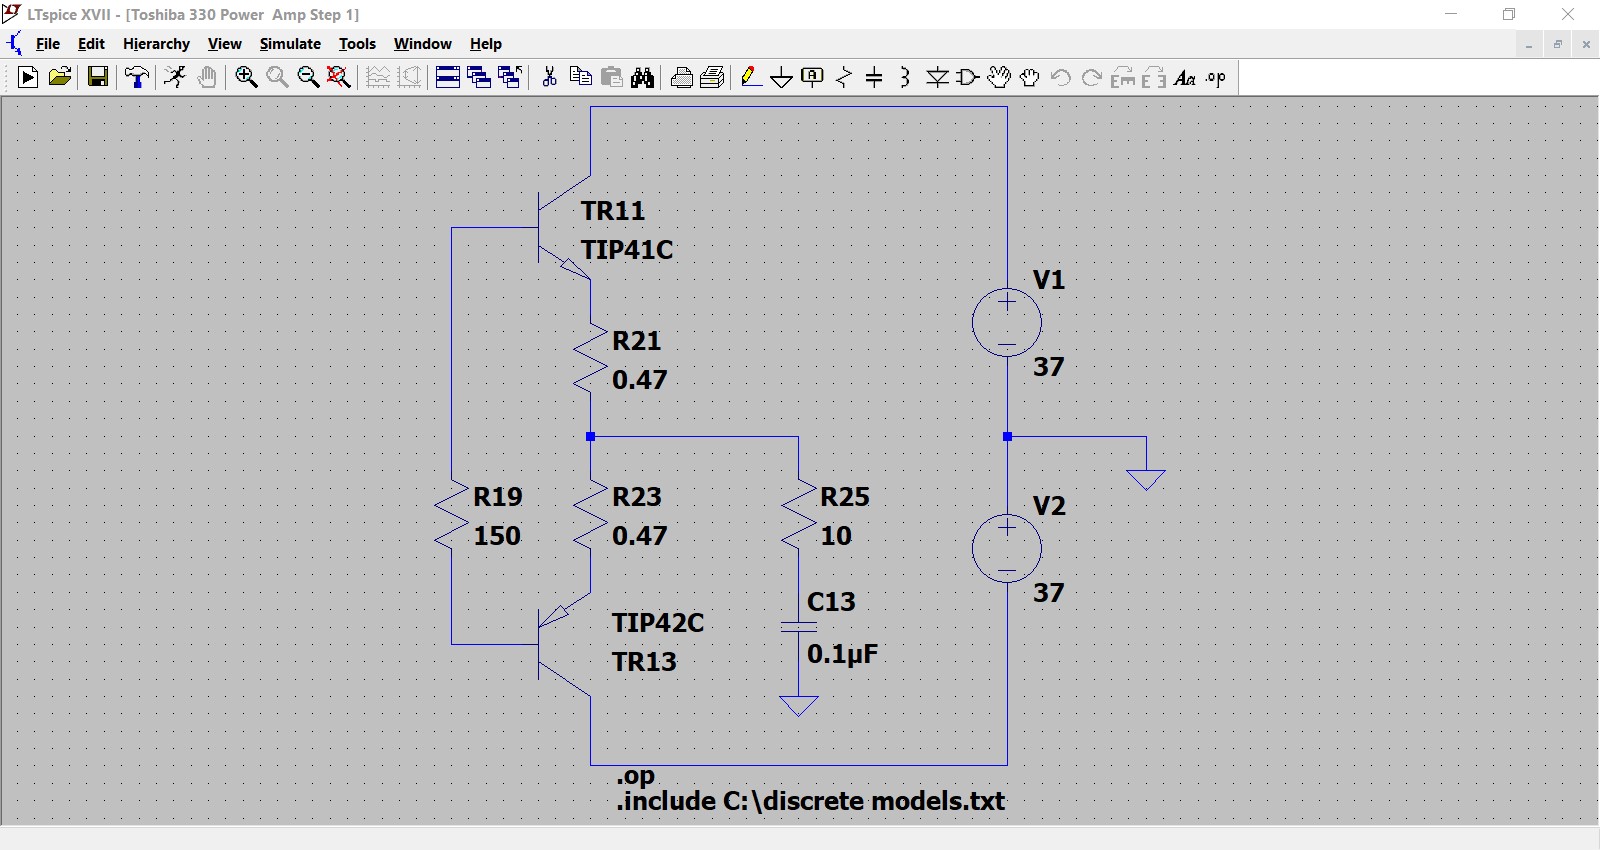This screenshot has height=850, width=1600.
Task: Place an inductor from the toolbar
Action: [905, 77]
